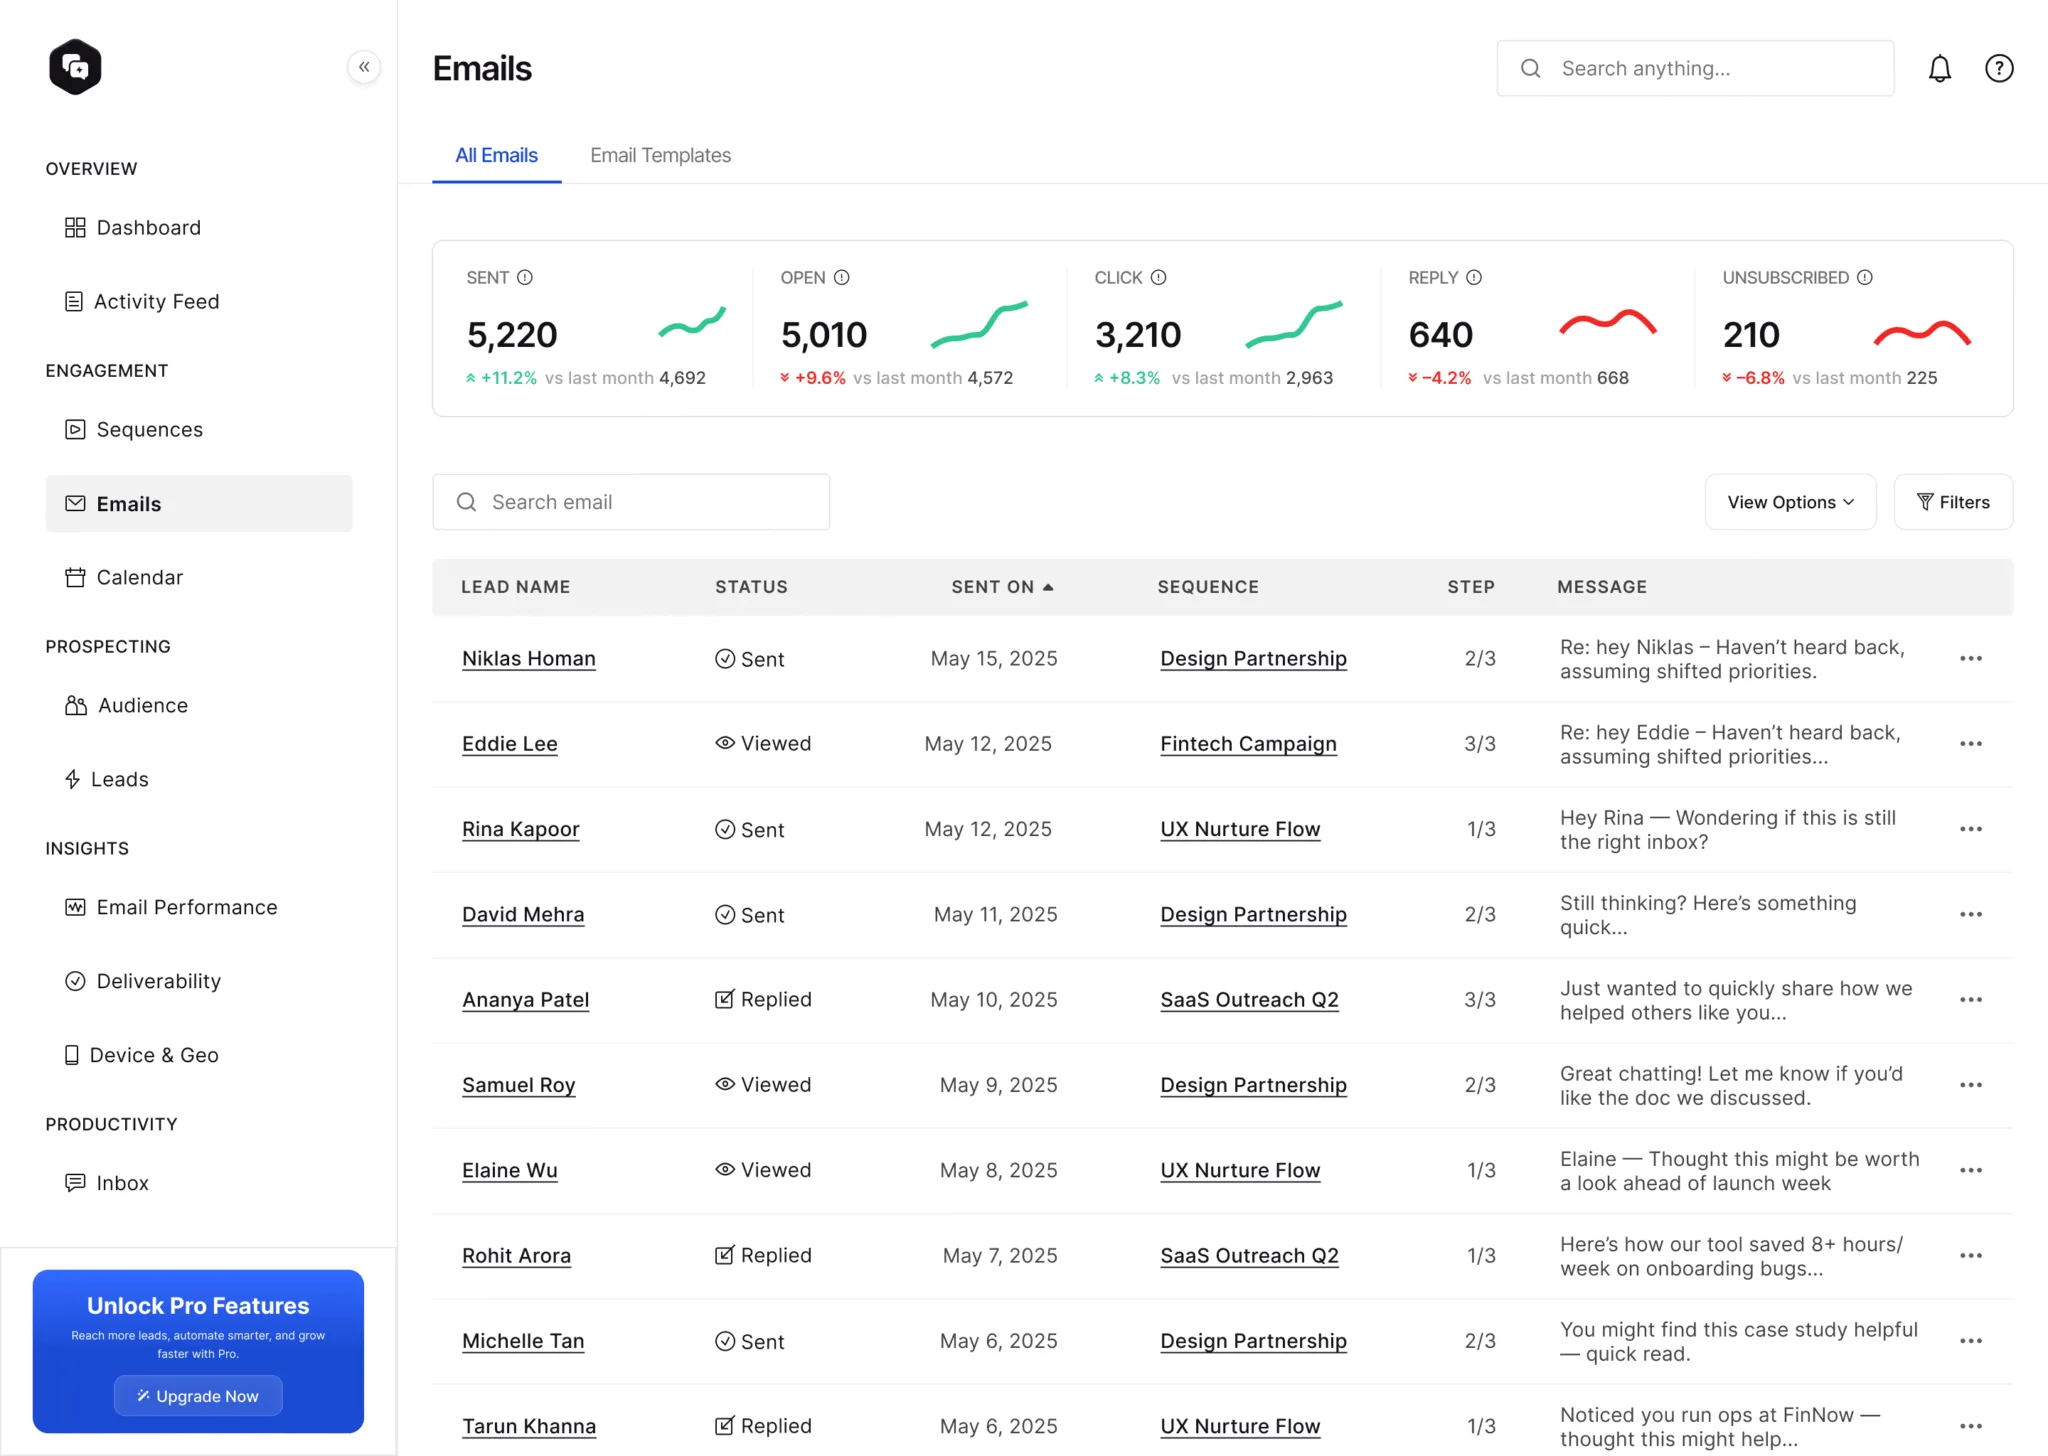Click the app logo in sidebar
Viewport: 2048px width, 1456px height.
[76, 67]
